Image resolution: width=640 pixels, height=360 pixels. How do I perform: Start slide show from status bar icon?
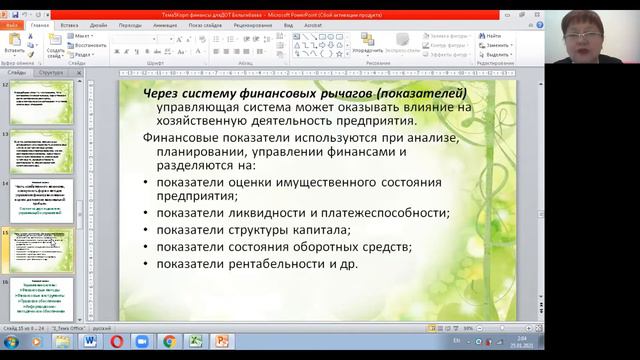456,328
